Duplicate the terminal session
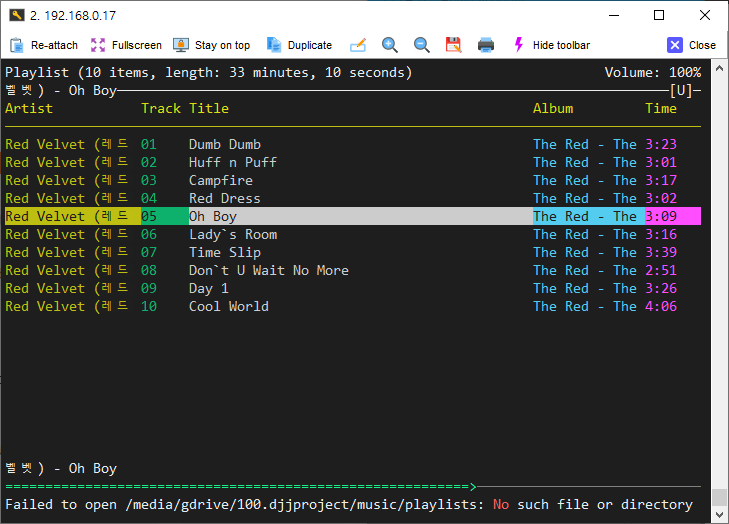The width and height of the screenshot is (729, 524). pos(299,45)
